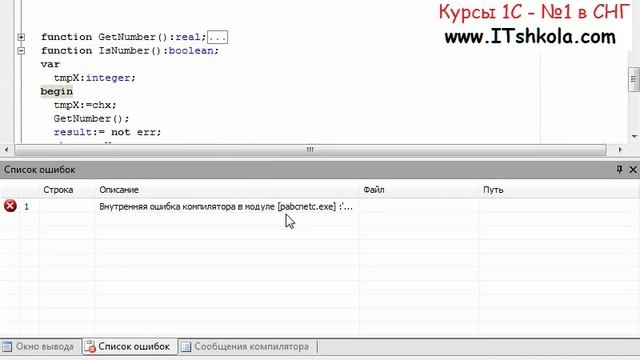Sort by the Путь column header
The image size is (640, 360).
[x=493, y=190]
